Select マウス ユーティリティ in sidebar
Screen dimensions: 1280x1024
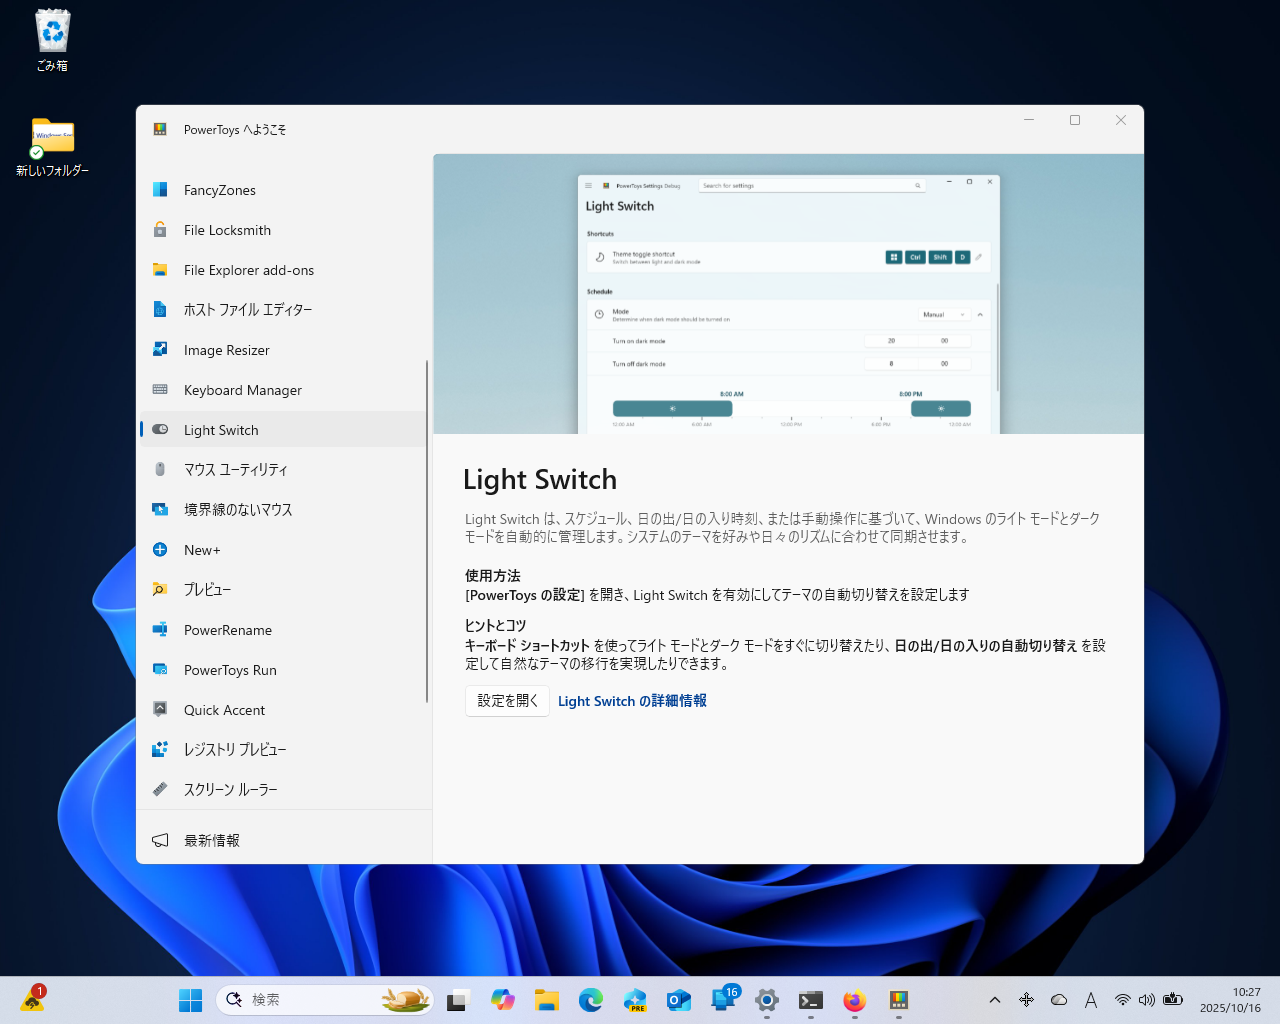(x=236, y=469)
